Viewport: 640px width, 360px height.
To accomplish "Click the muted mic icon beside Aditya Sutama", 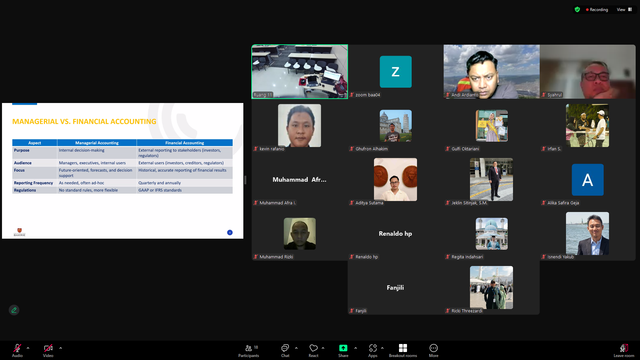I will 352,202.
